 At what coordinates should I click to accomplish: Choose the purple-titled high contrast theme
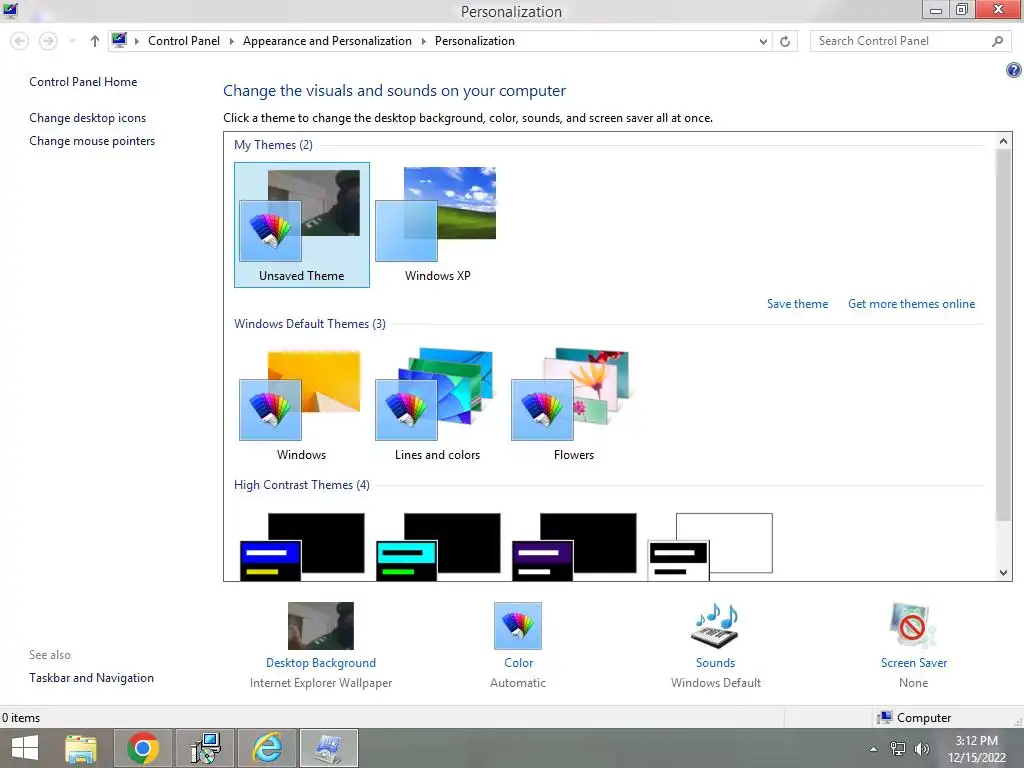tap(574, 546)
